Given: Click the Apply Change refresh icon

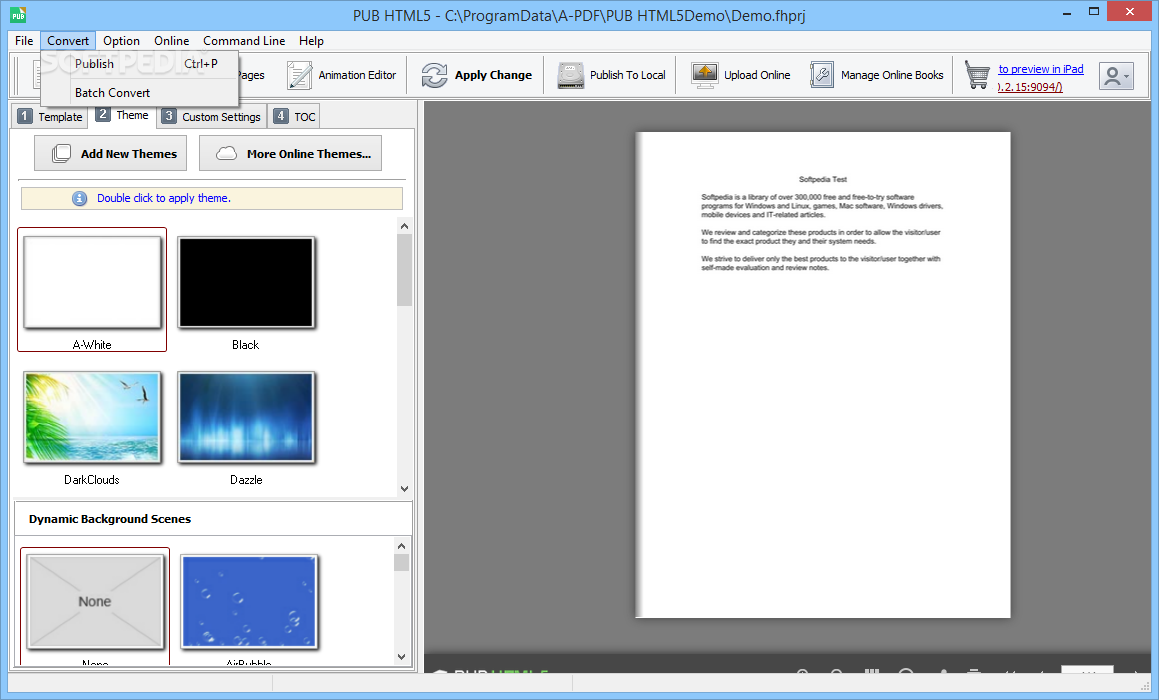Looking at the screenshot, I should tap(435, 75).
